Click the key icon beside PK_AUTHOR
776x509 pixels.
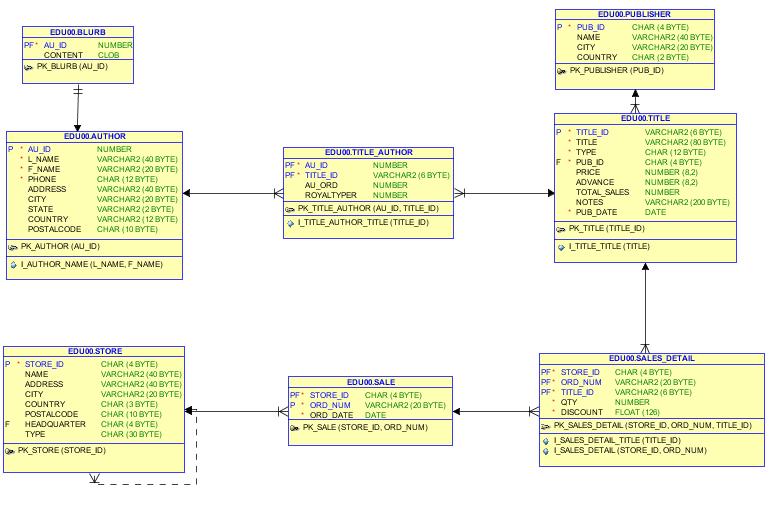[x=13, y=247]
